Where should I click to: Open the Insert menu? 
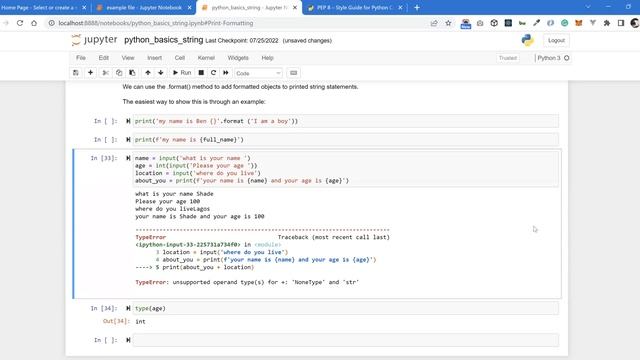tap(154, 58)
